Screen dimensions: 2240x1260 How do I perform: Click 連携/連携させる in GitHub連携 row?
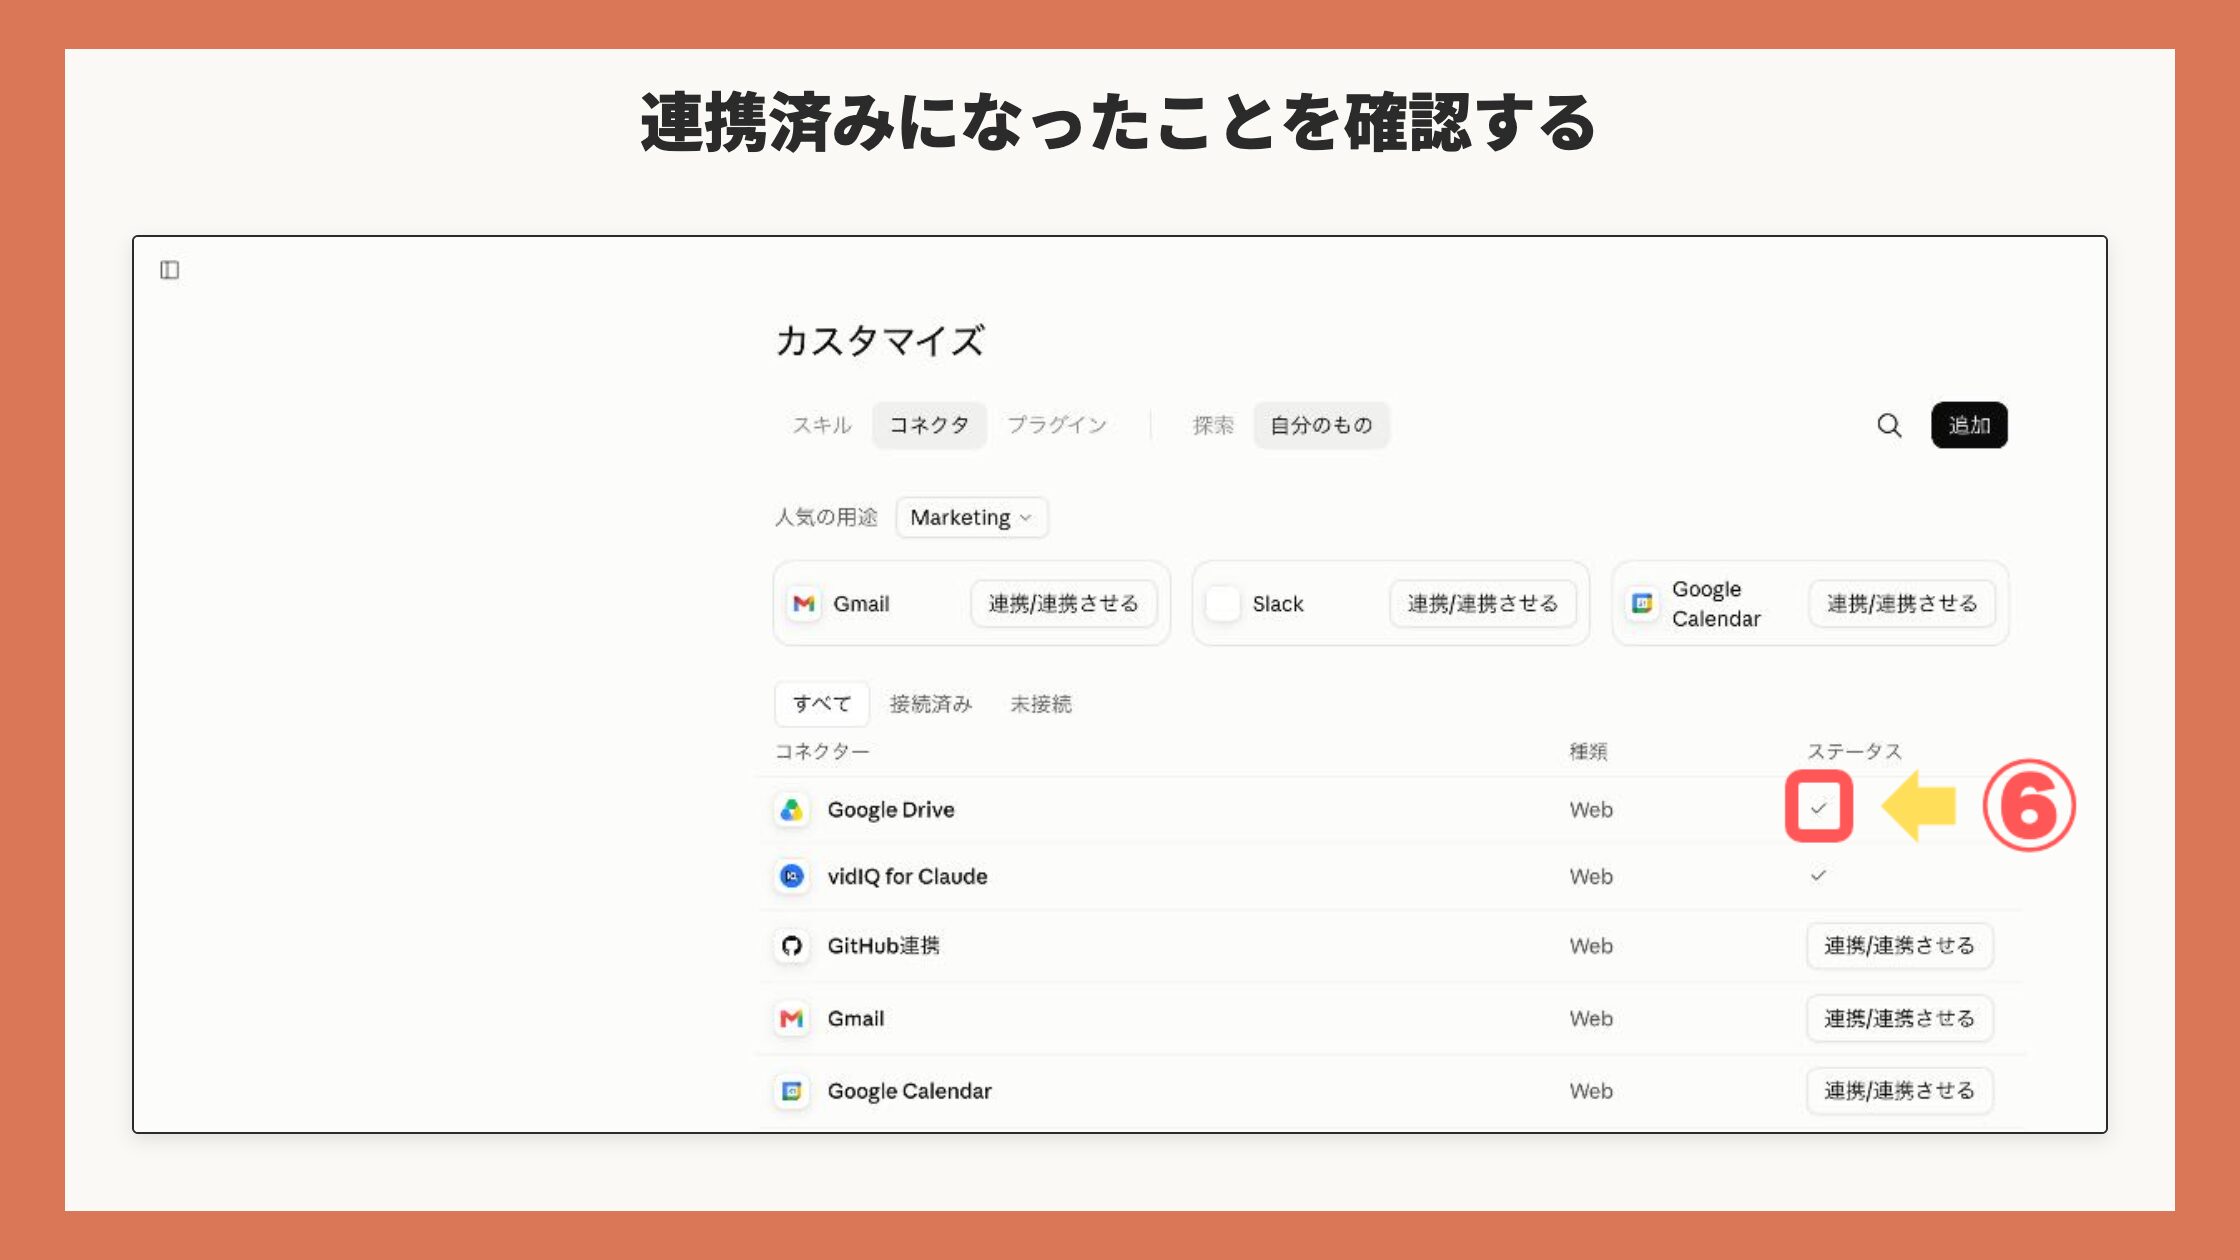1900,946
